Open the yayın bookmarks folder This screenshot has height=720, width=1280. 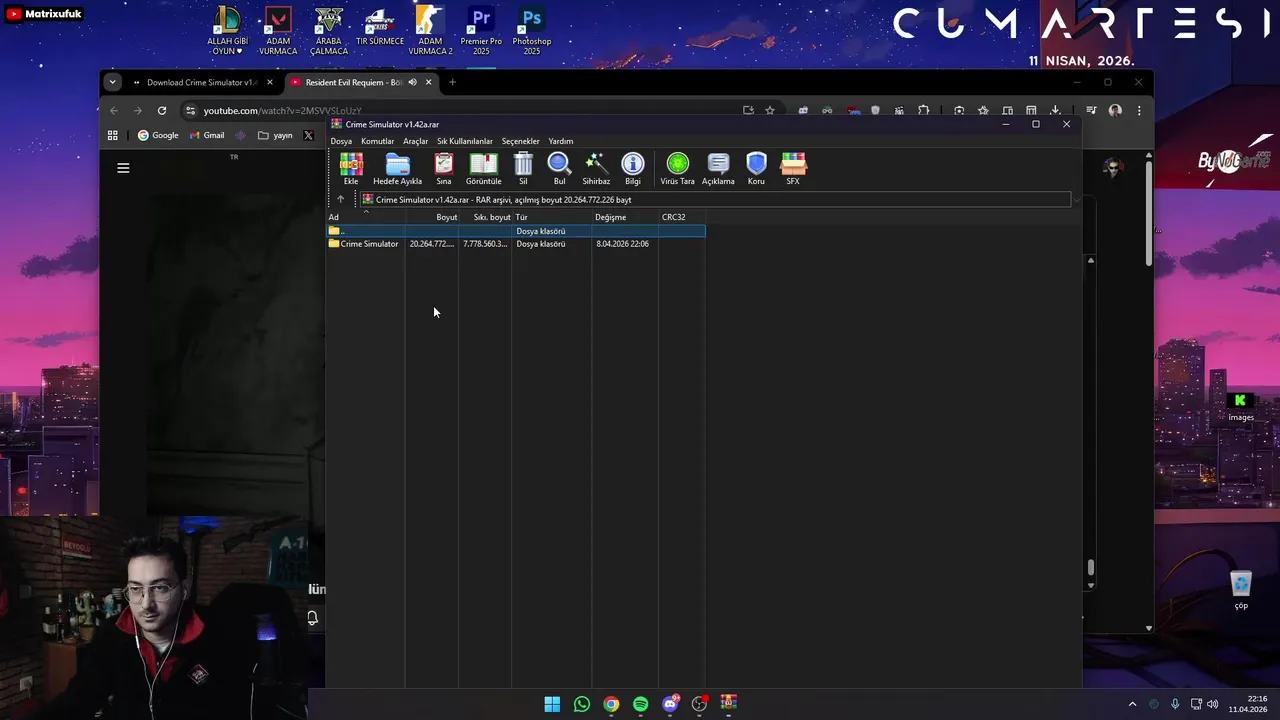coord(275,135)
